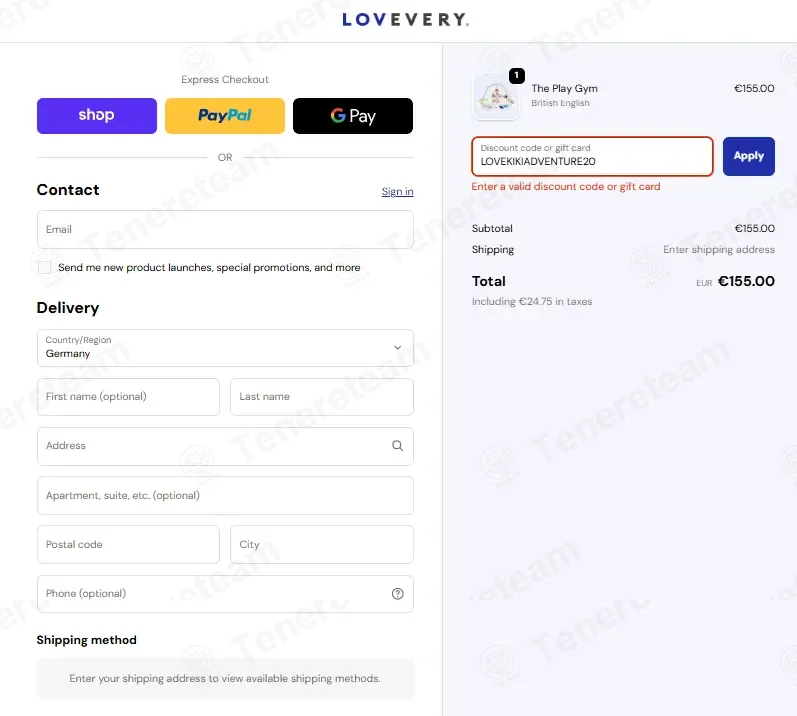Pay with Shop Pay button
This screenshot has width=797, height=716.
click(x=97, y=116)
